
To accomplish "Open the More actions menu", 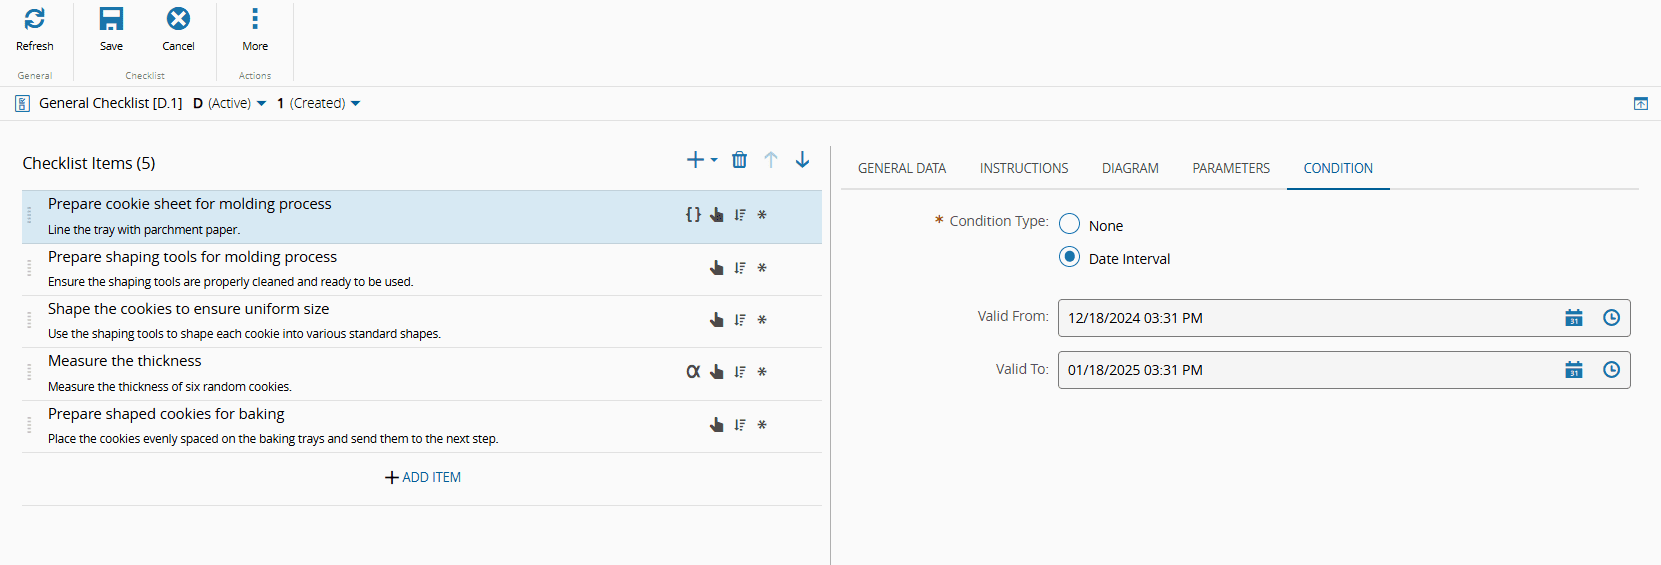I will (255, 19).
